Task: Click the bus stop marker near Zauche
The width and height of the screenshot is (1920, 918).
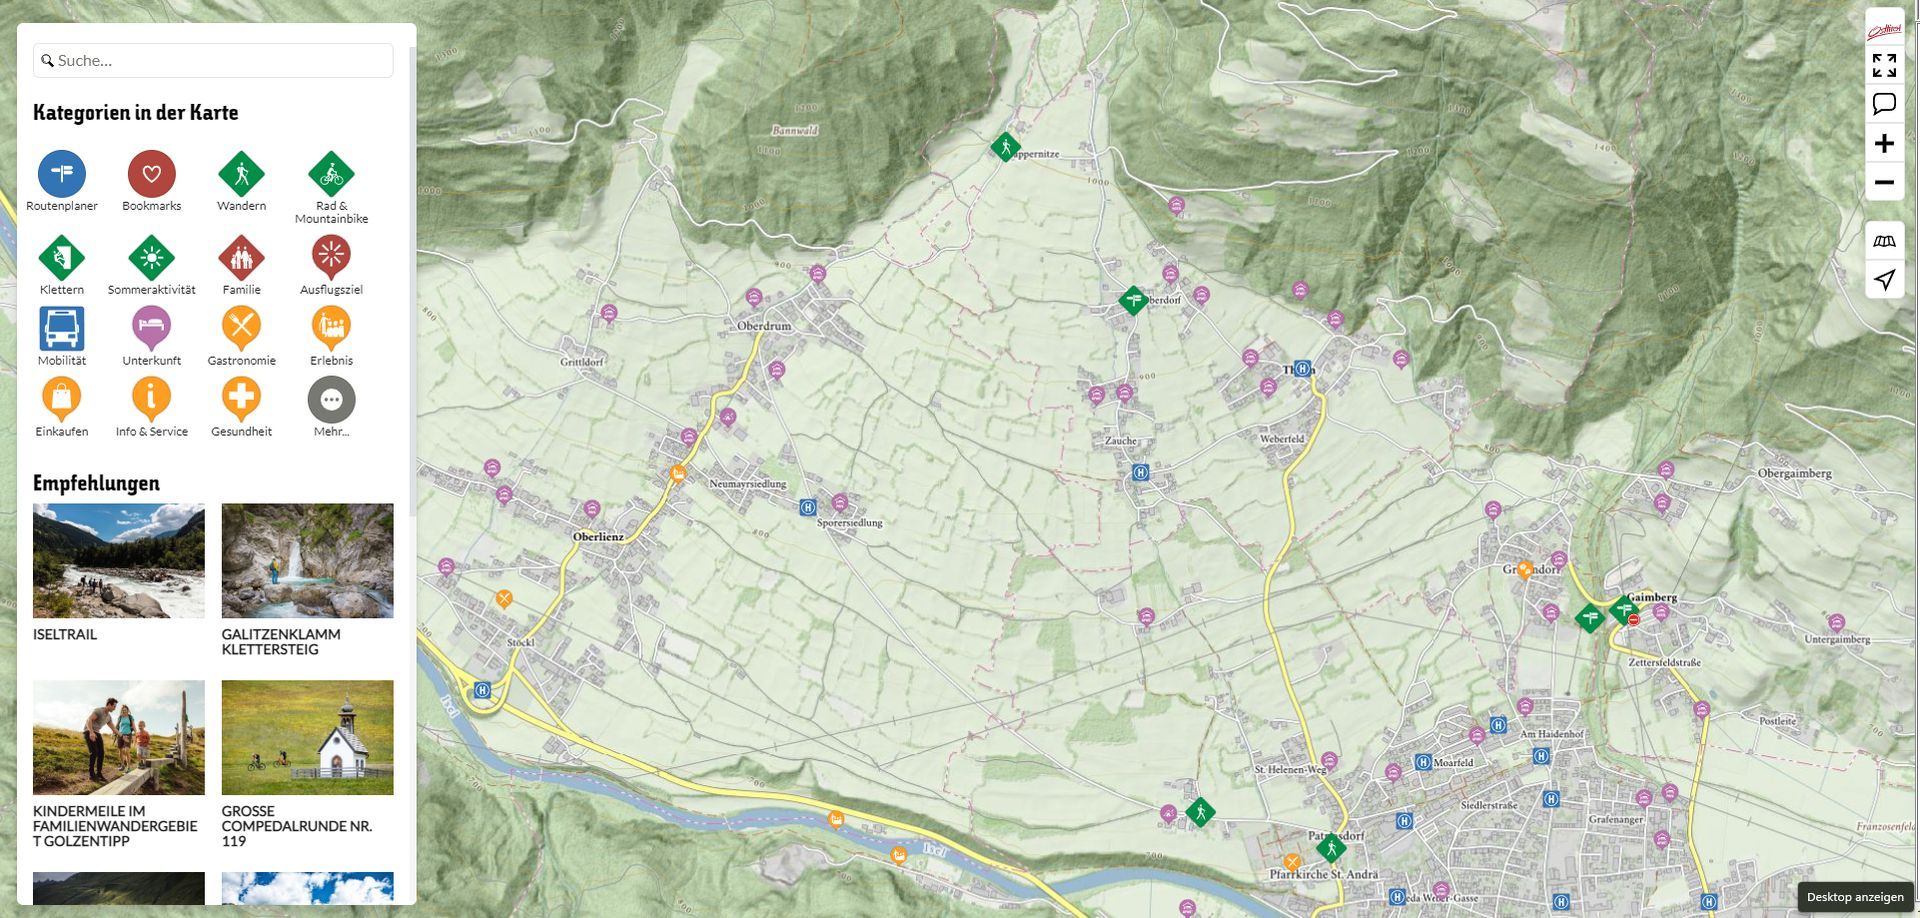Action: pos(1140,472)
